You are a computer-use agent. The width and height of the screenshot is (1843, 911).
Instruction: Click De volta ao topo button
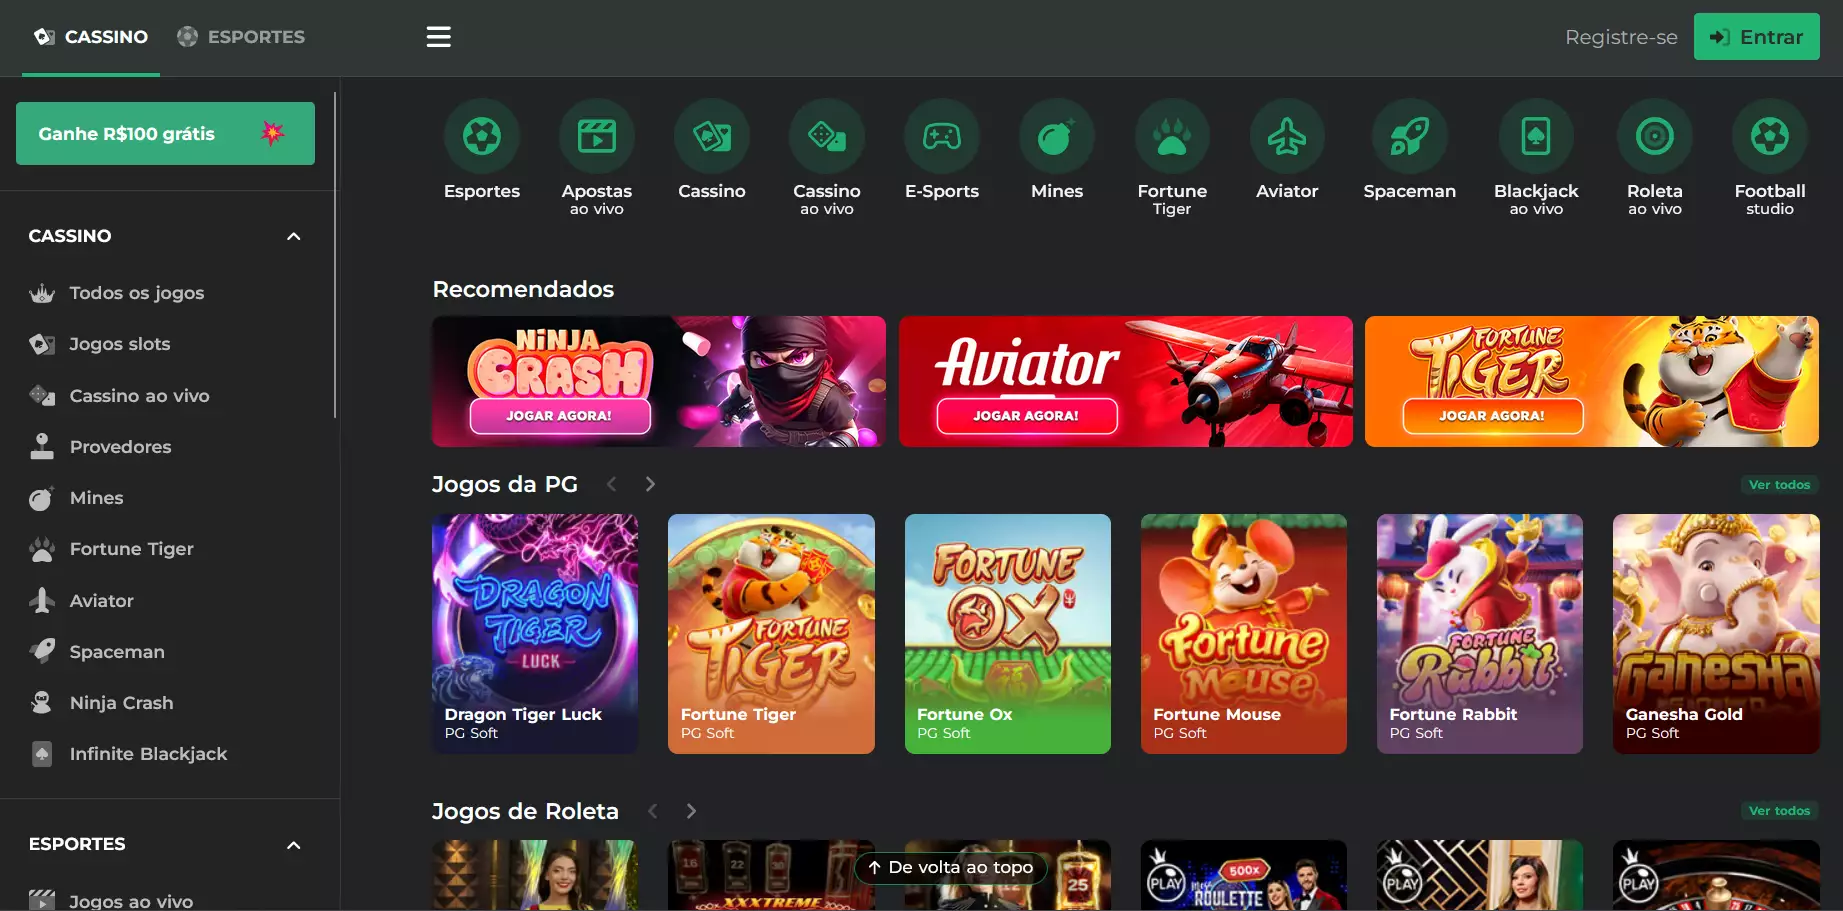[950, 867]
